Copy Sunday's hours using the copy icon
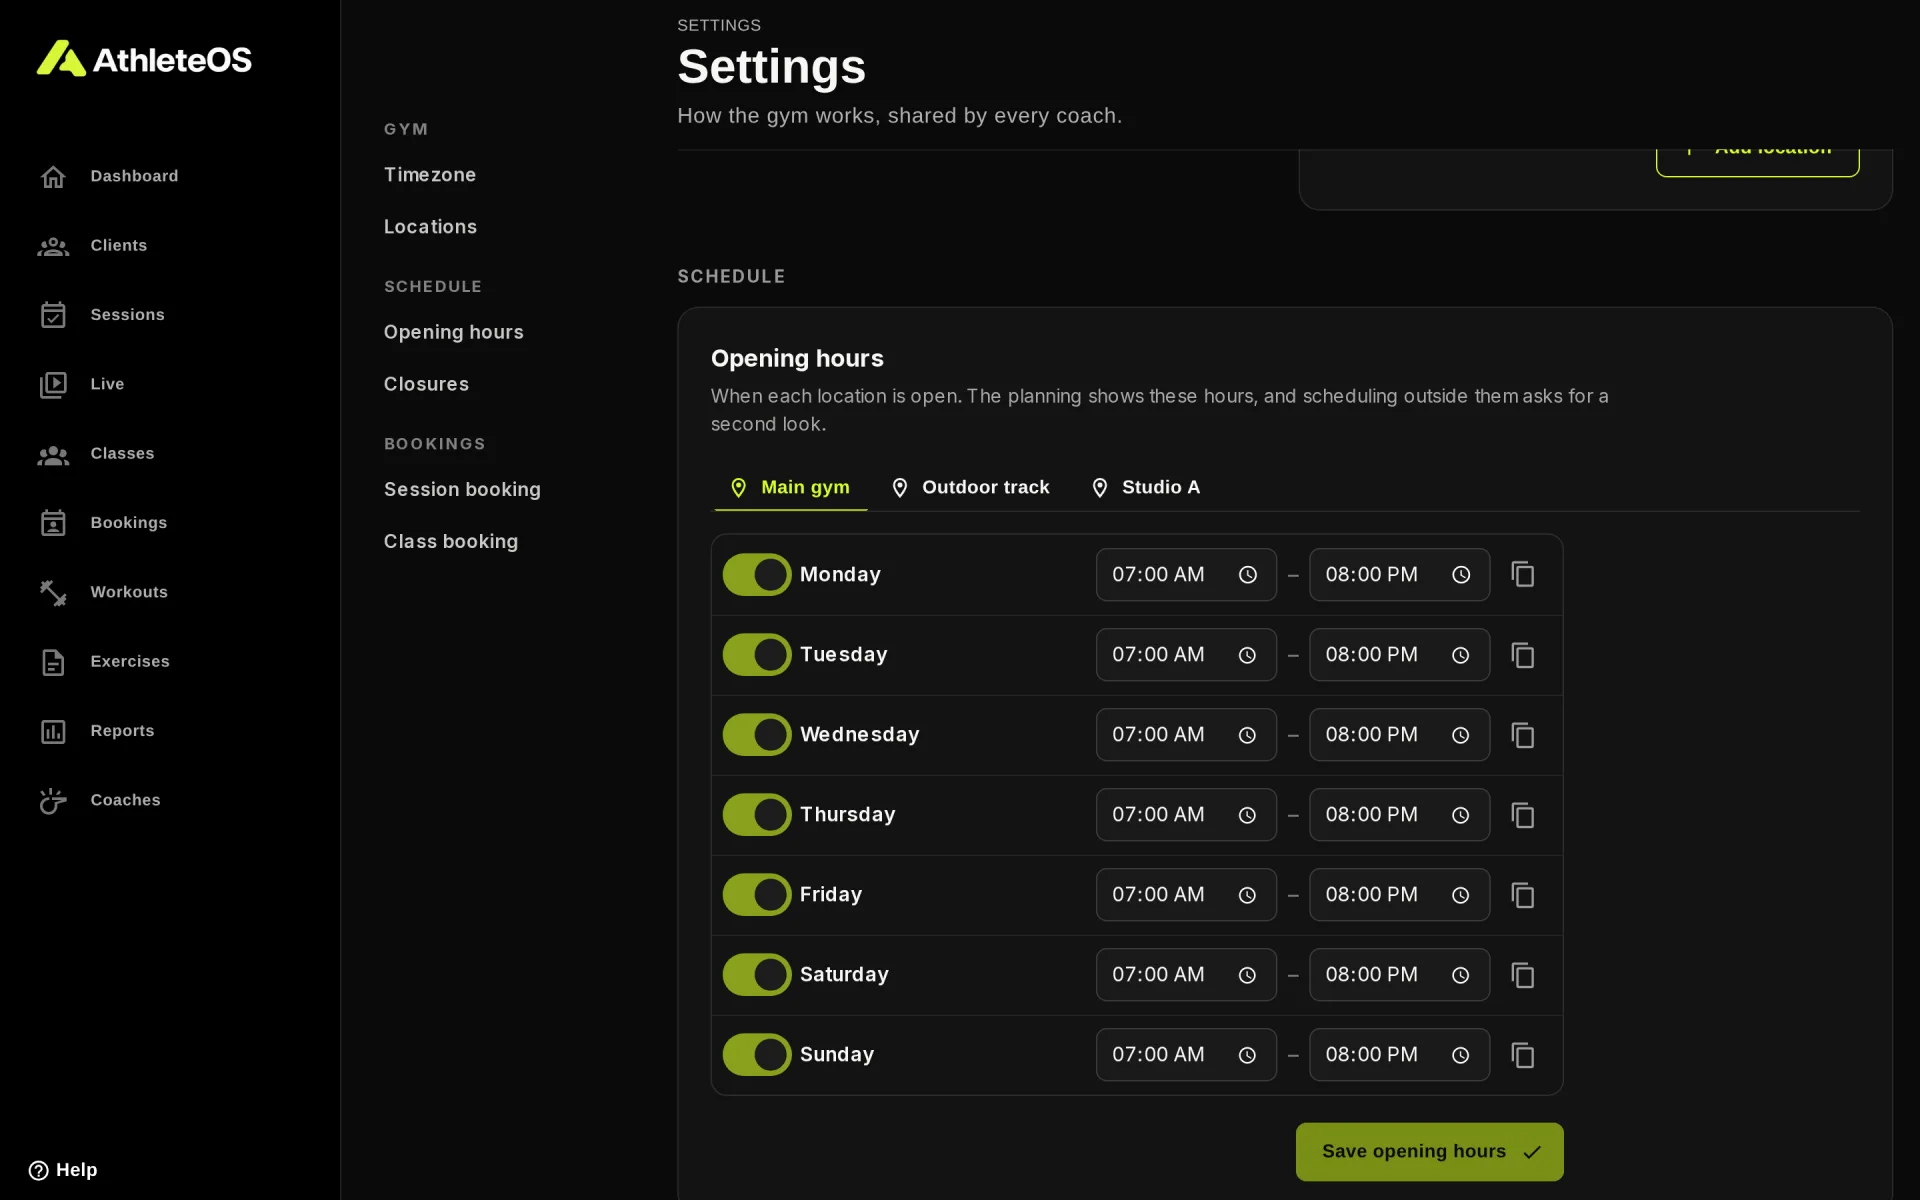The image size is (1920, 1200). (x=1522, y=1055)
